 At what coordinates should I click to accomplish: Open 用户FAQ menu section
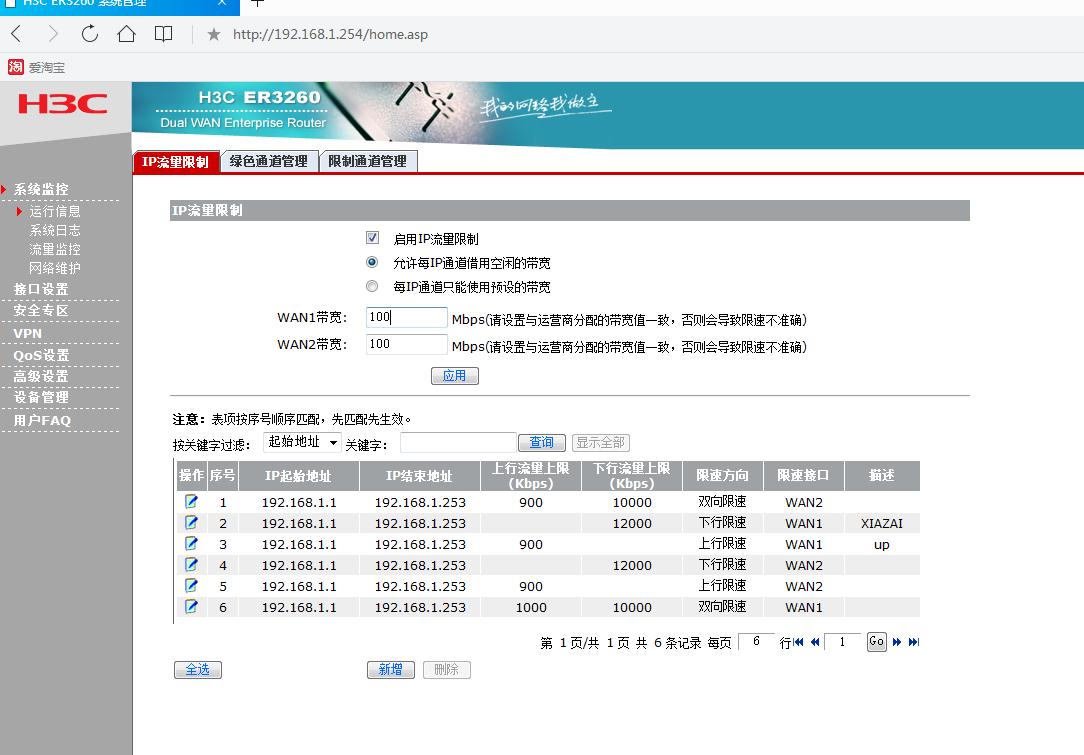click(x=42, y=420)
